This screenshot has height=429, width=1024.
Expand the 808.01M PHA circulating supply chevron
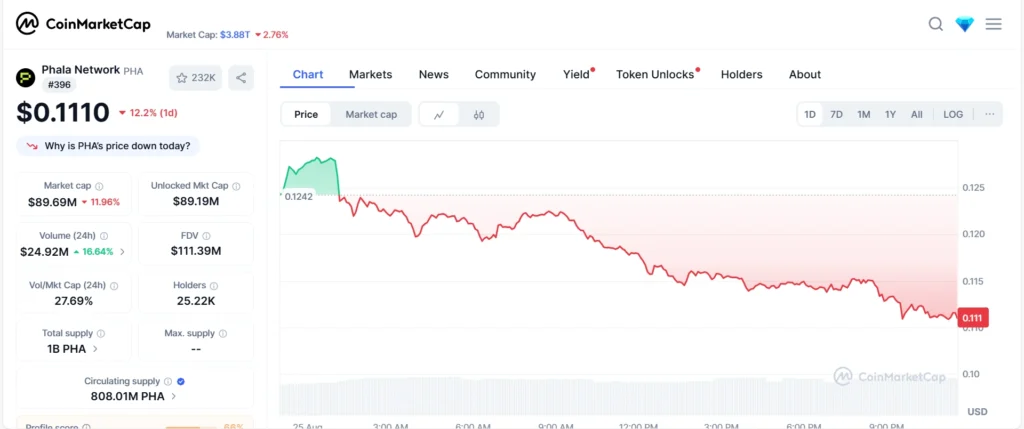(x=173, y=396)
